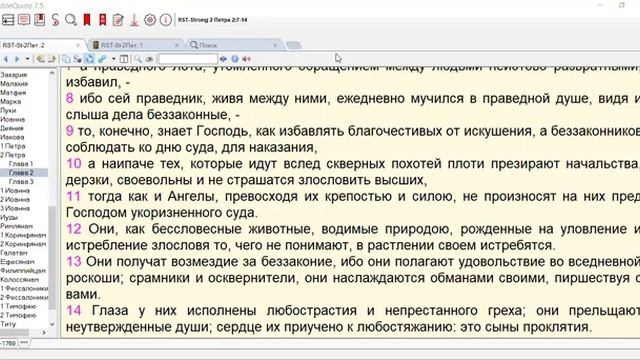
Task: Select Захария in the book list
Action: (14, 75)
